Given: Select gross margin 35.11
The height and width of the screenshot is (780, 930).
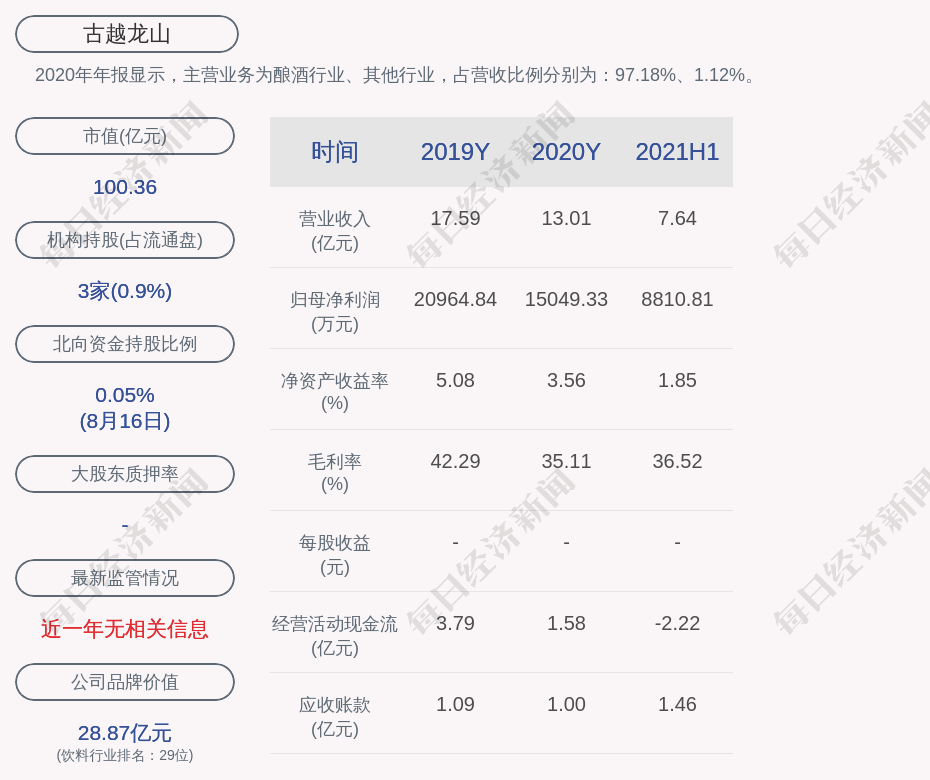Looking at the screenshot, I should click(x=566, y=461).
